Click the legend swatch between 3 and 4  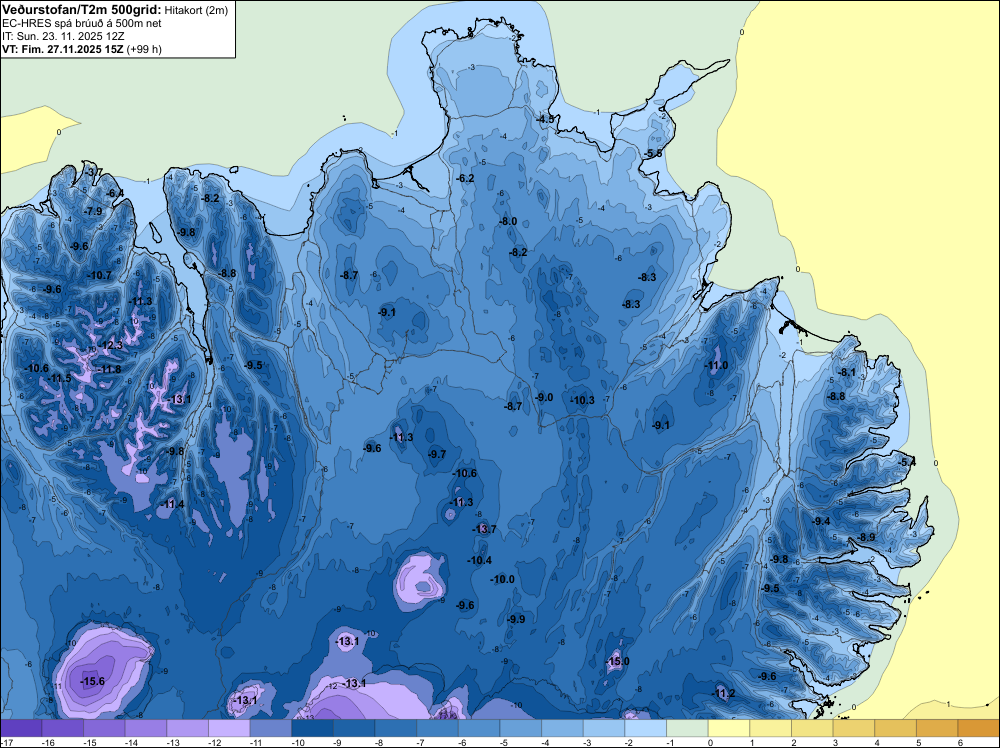(854, 728)
